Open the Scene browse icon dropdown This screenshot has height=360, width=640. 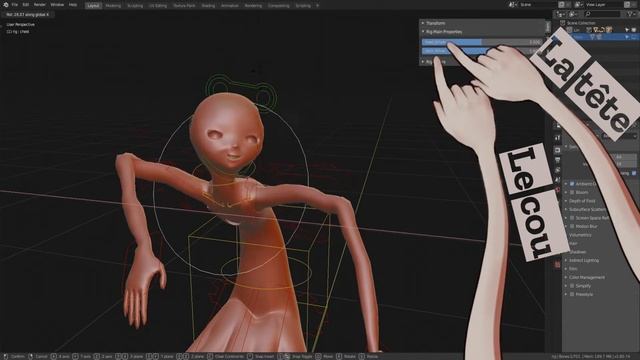[513, 5]
